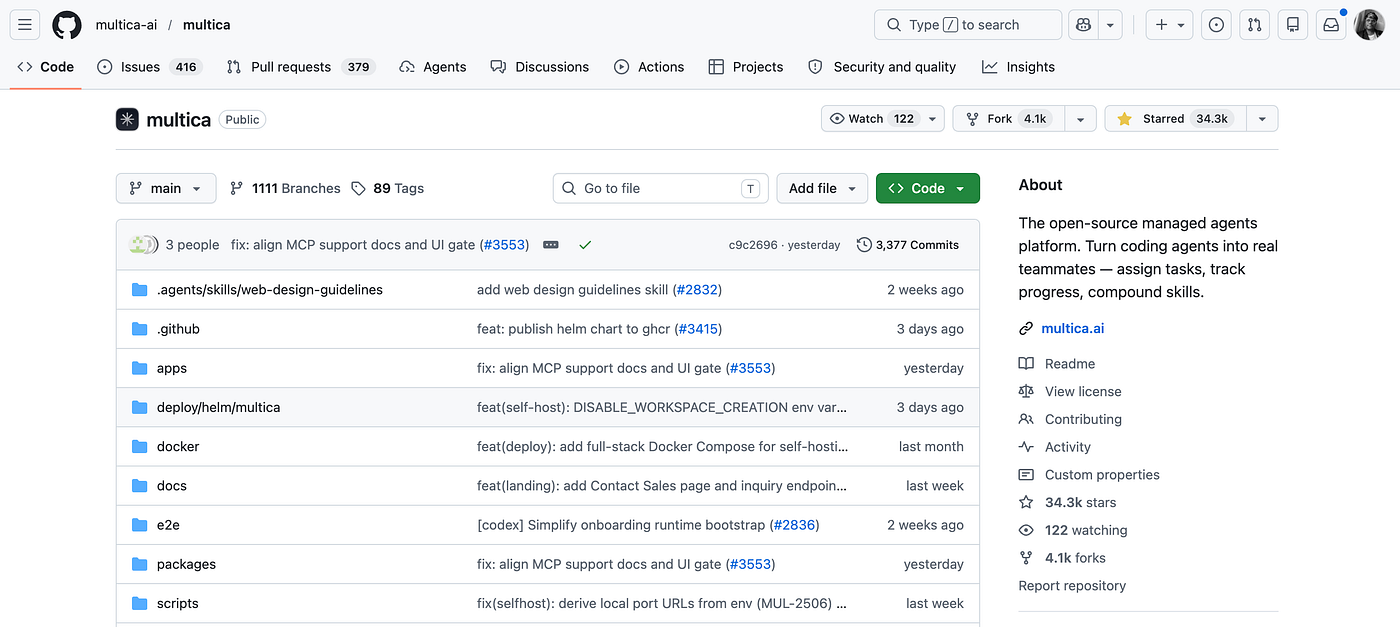This screenshot has width=1400, height=627.
Task: View the green check status of latest commit
Action: (585, 245)
